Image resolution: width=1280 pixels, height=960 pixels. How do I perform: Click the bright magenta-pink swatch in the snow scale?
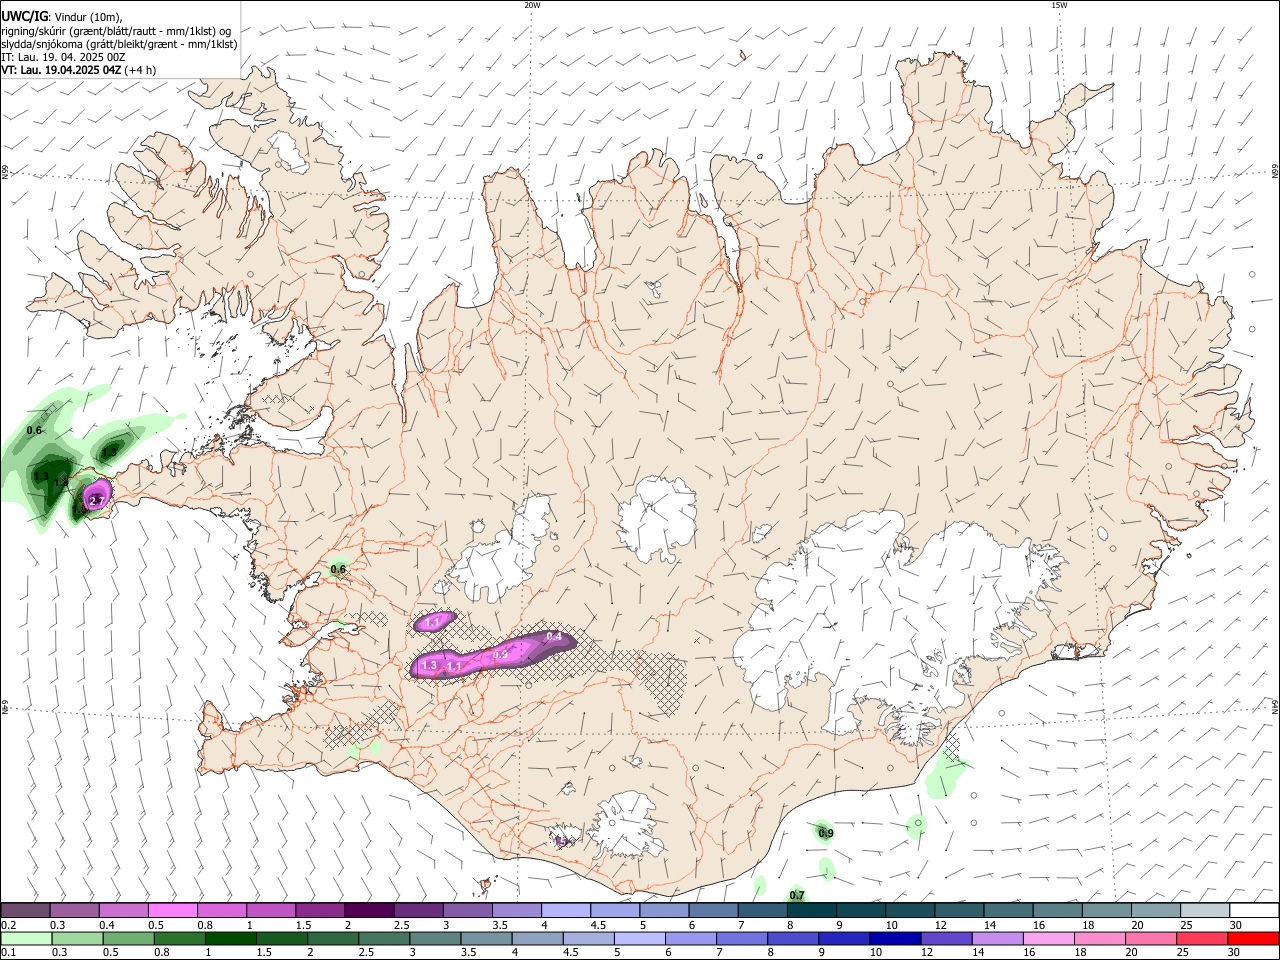click(x=172, y=911)
